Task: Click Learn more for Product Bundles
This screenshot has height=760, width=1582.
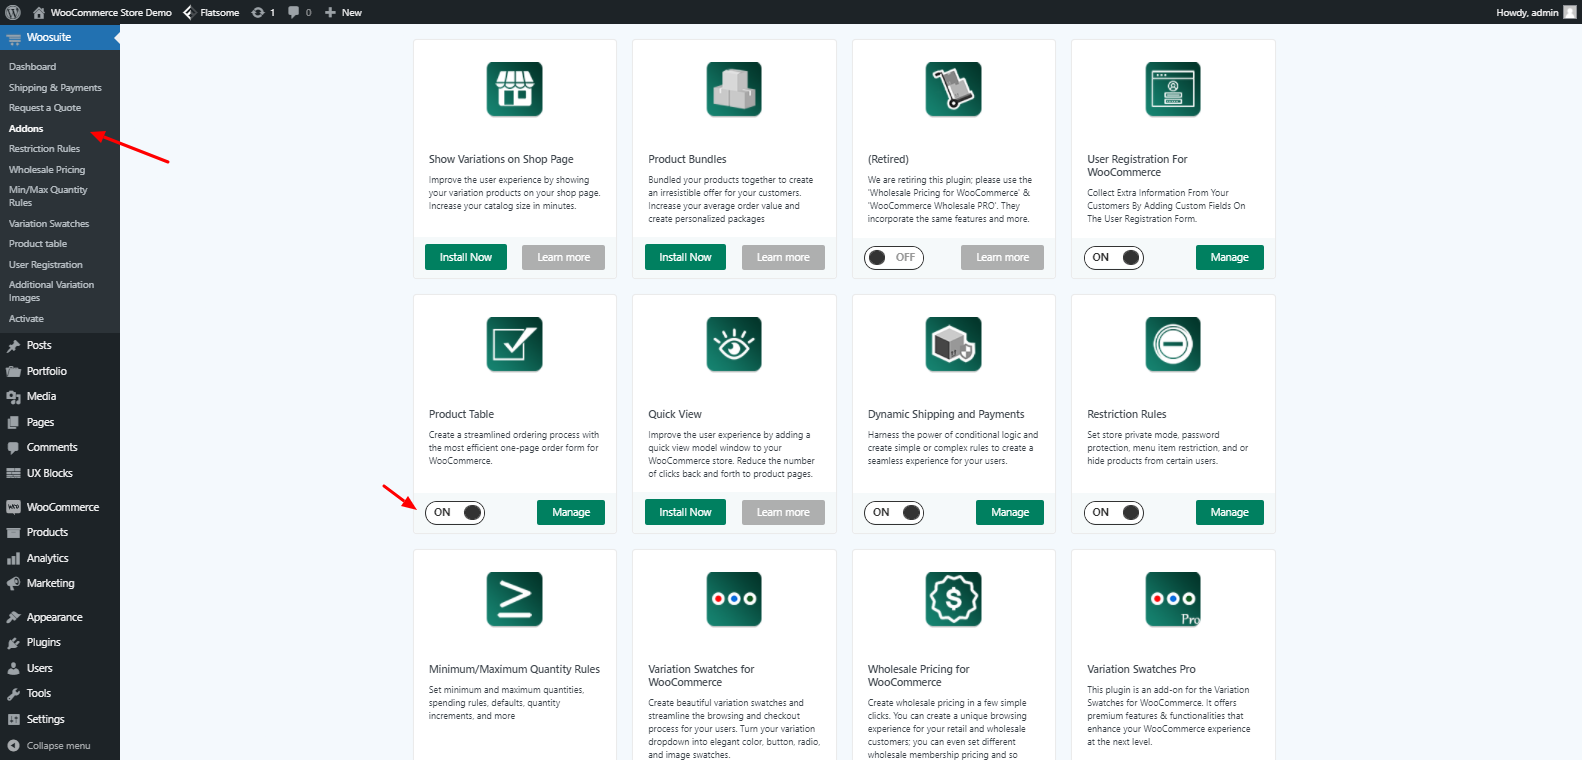Action: pyautogui.click(x=783, y=257)
